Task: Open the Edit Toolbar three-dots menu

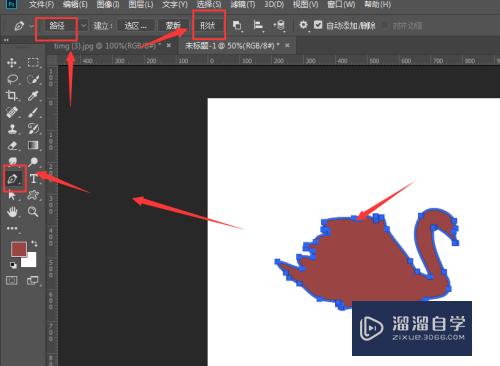Action: tap(12, 228)
